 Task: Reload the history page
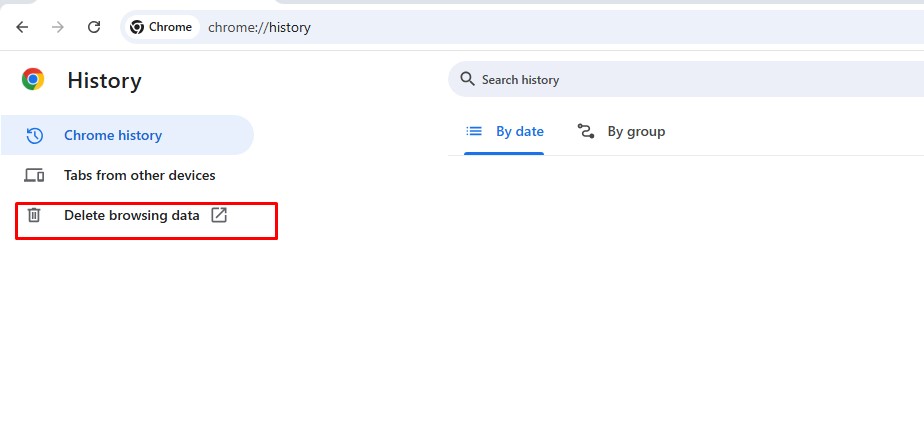point(94,27)
